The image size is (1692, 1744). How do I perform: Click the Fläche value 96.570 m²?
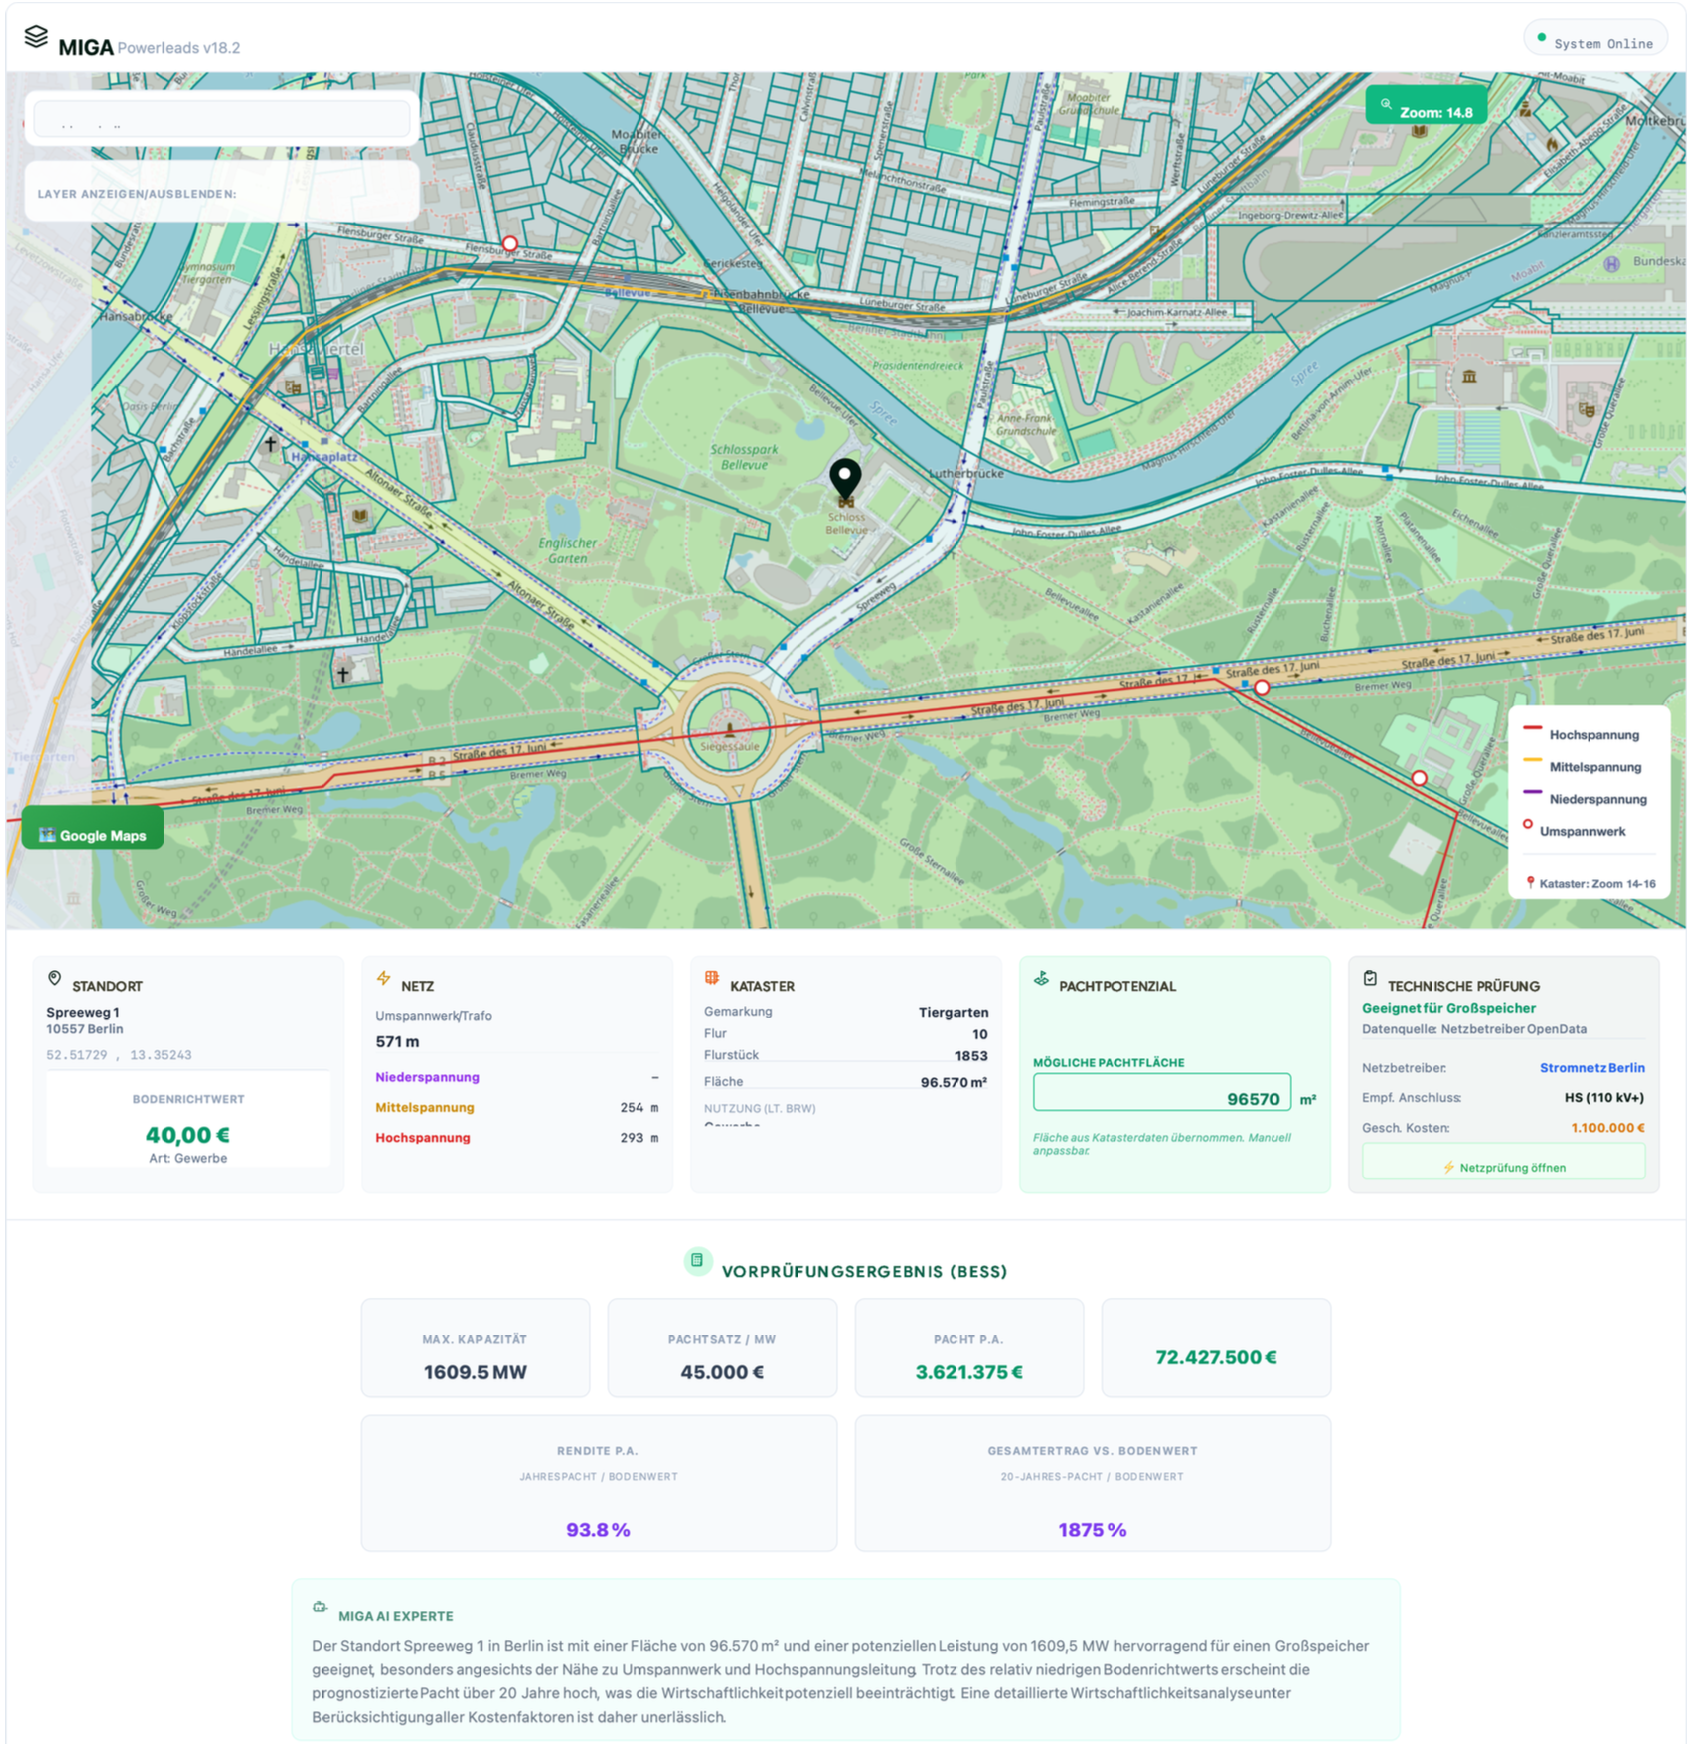click(x=954, y=1082)
